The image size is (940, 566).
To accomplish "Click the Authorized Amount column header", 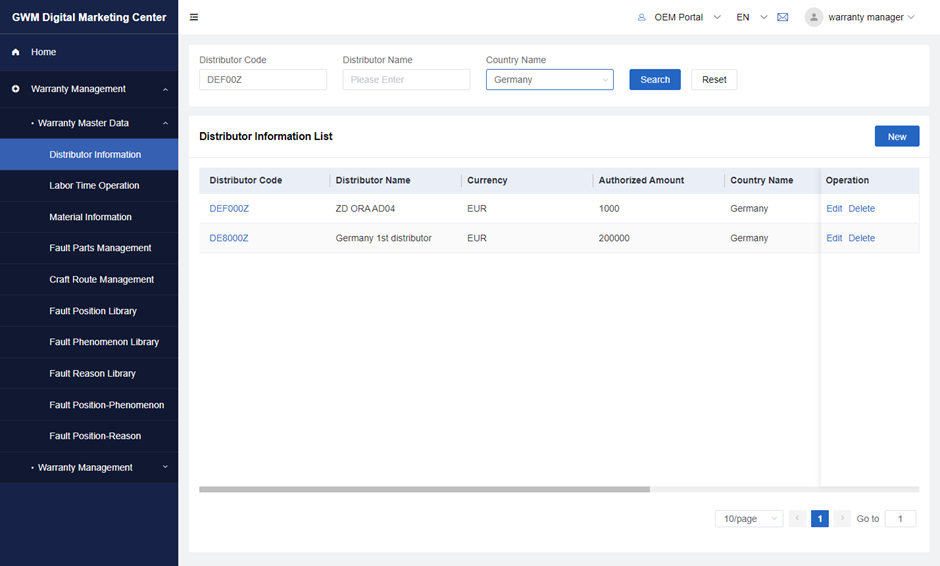I will pos(641,180).
